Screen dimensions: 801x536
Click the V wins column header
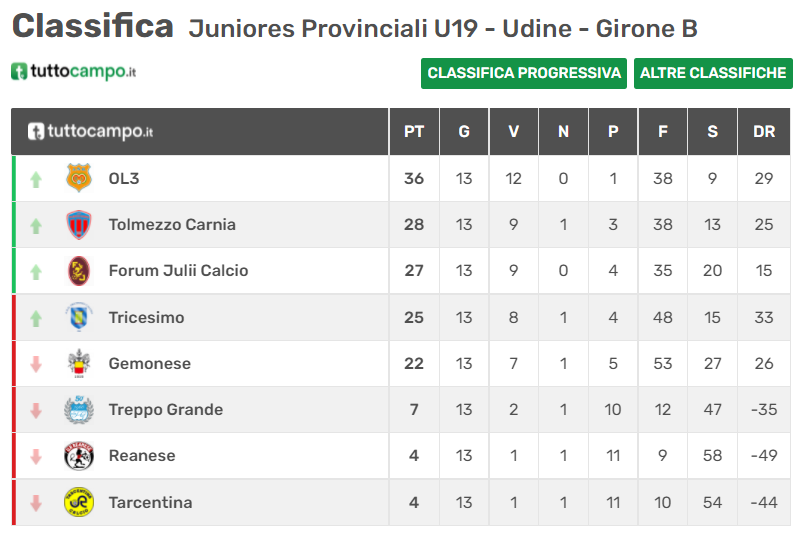(514, 131)
